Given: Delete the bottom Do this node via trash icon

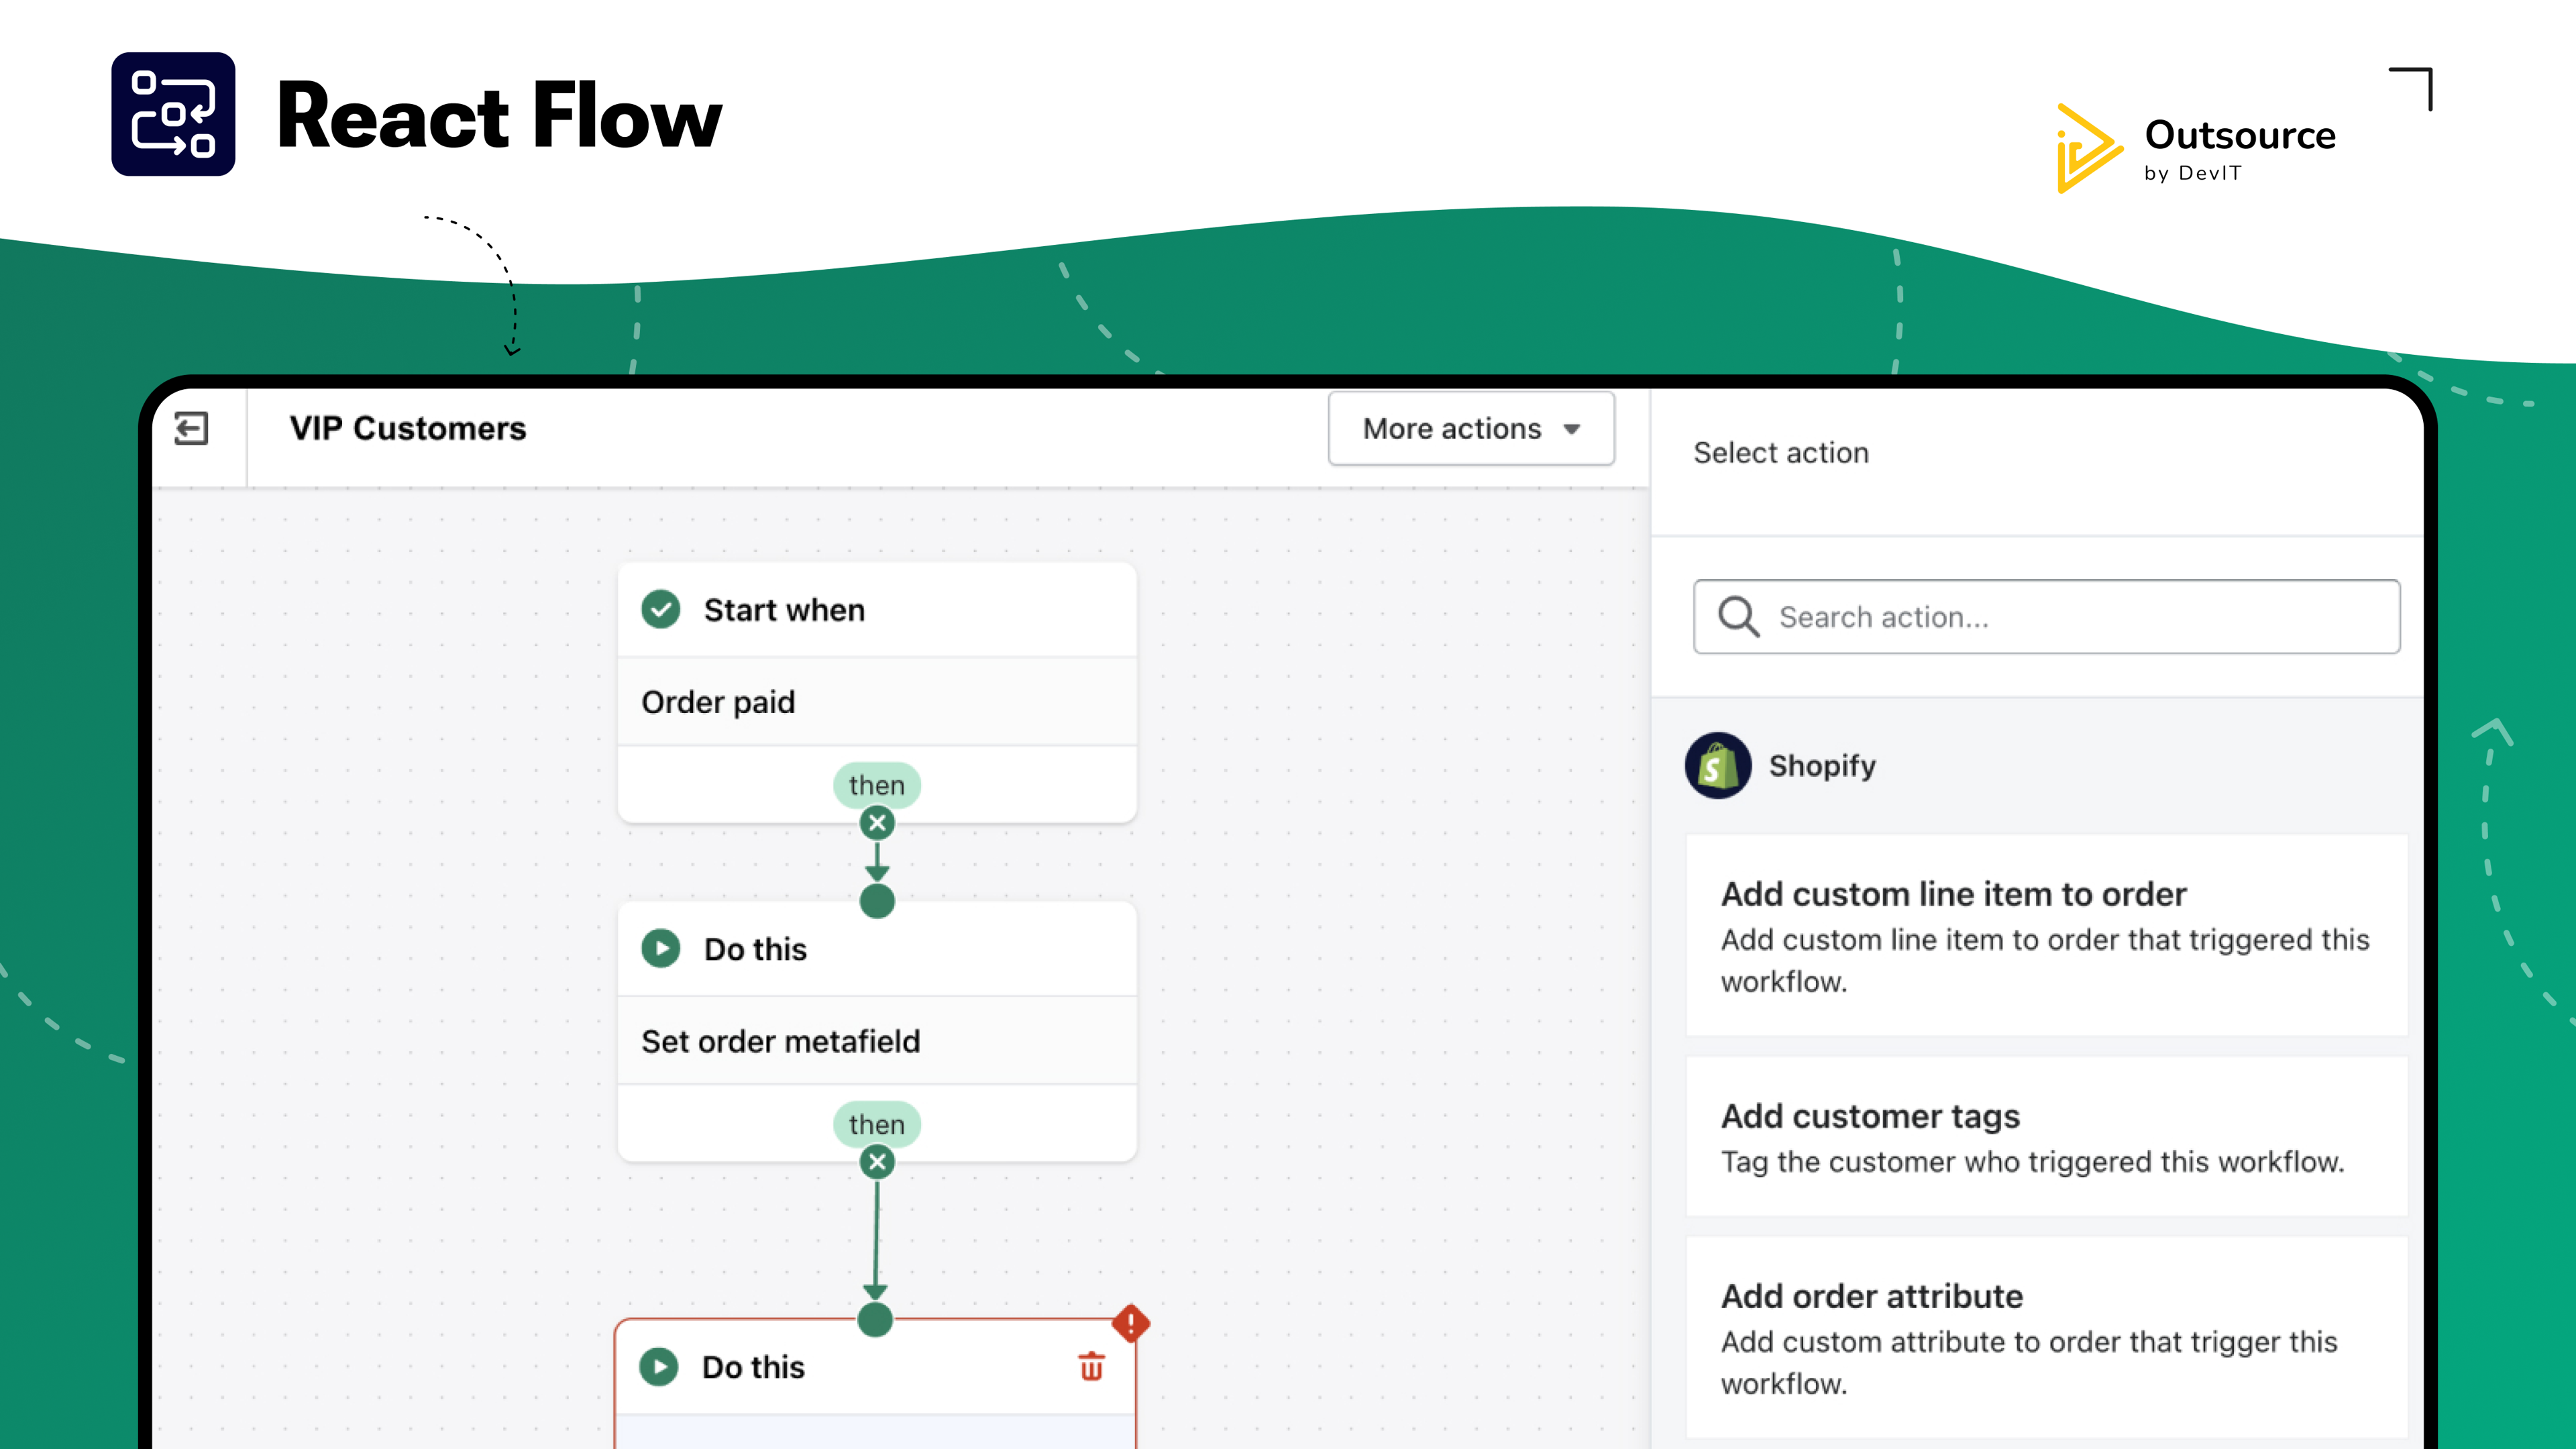Looking at the screenshot, I should pyautogui.click(x=1090, y=1367).
